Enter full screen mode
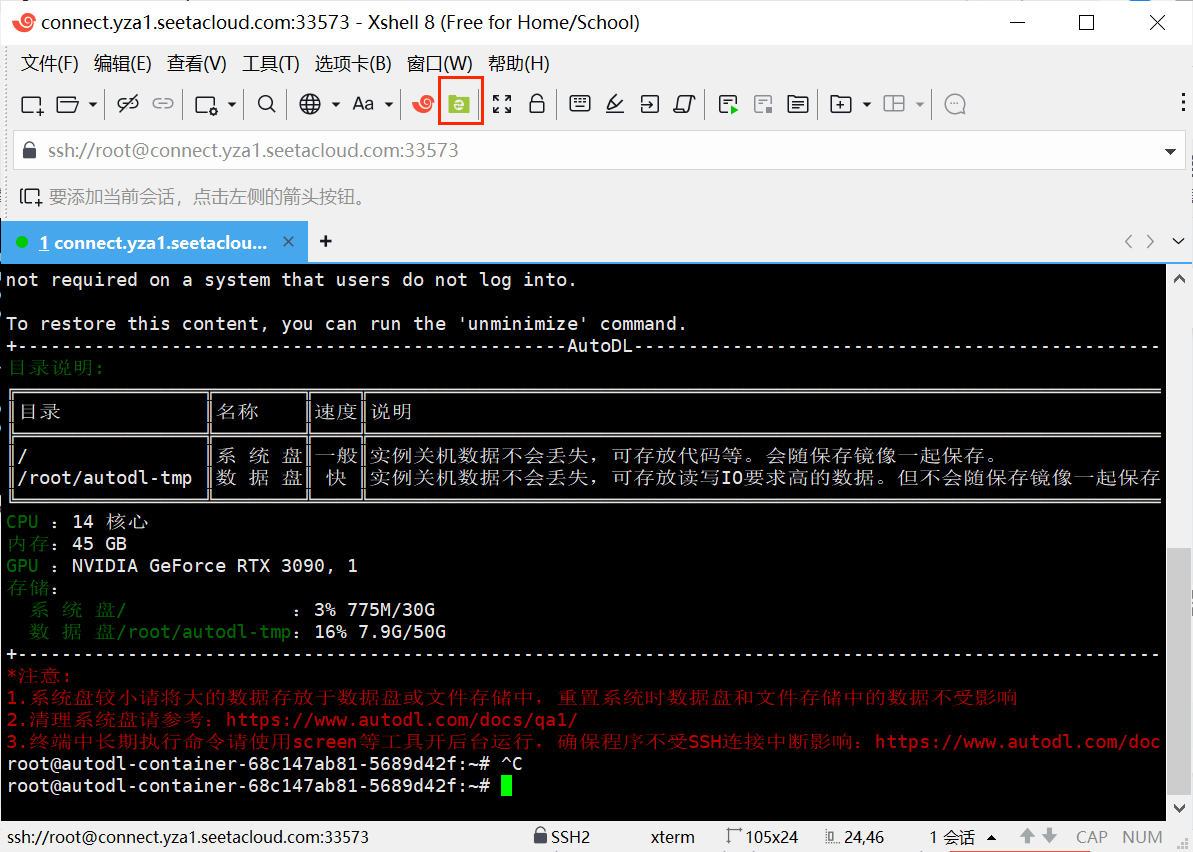 point(503,103)
